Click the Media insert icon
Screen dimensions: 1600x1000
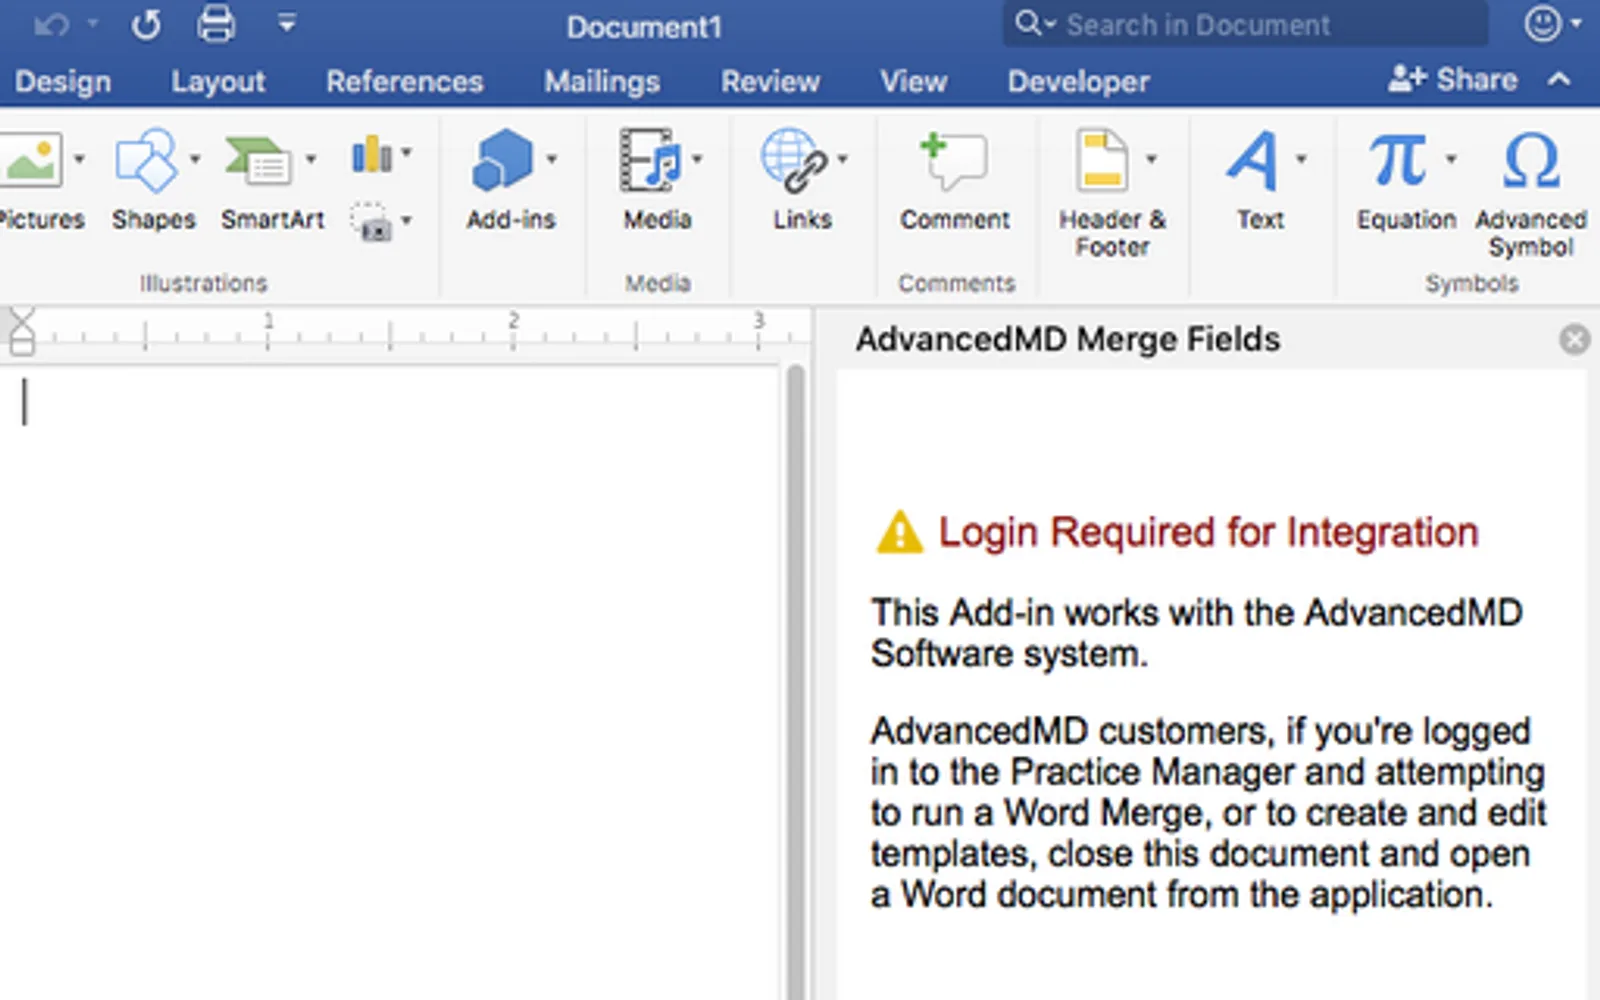click(x=650, y=160)
